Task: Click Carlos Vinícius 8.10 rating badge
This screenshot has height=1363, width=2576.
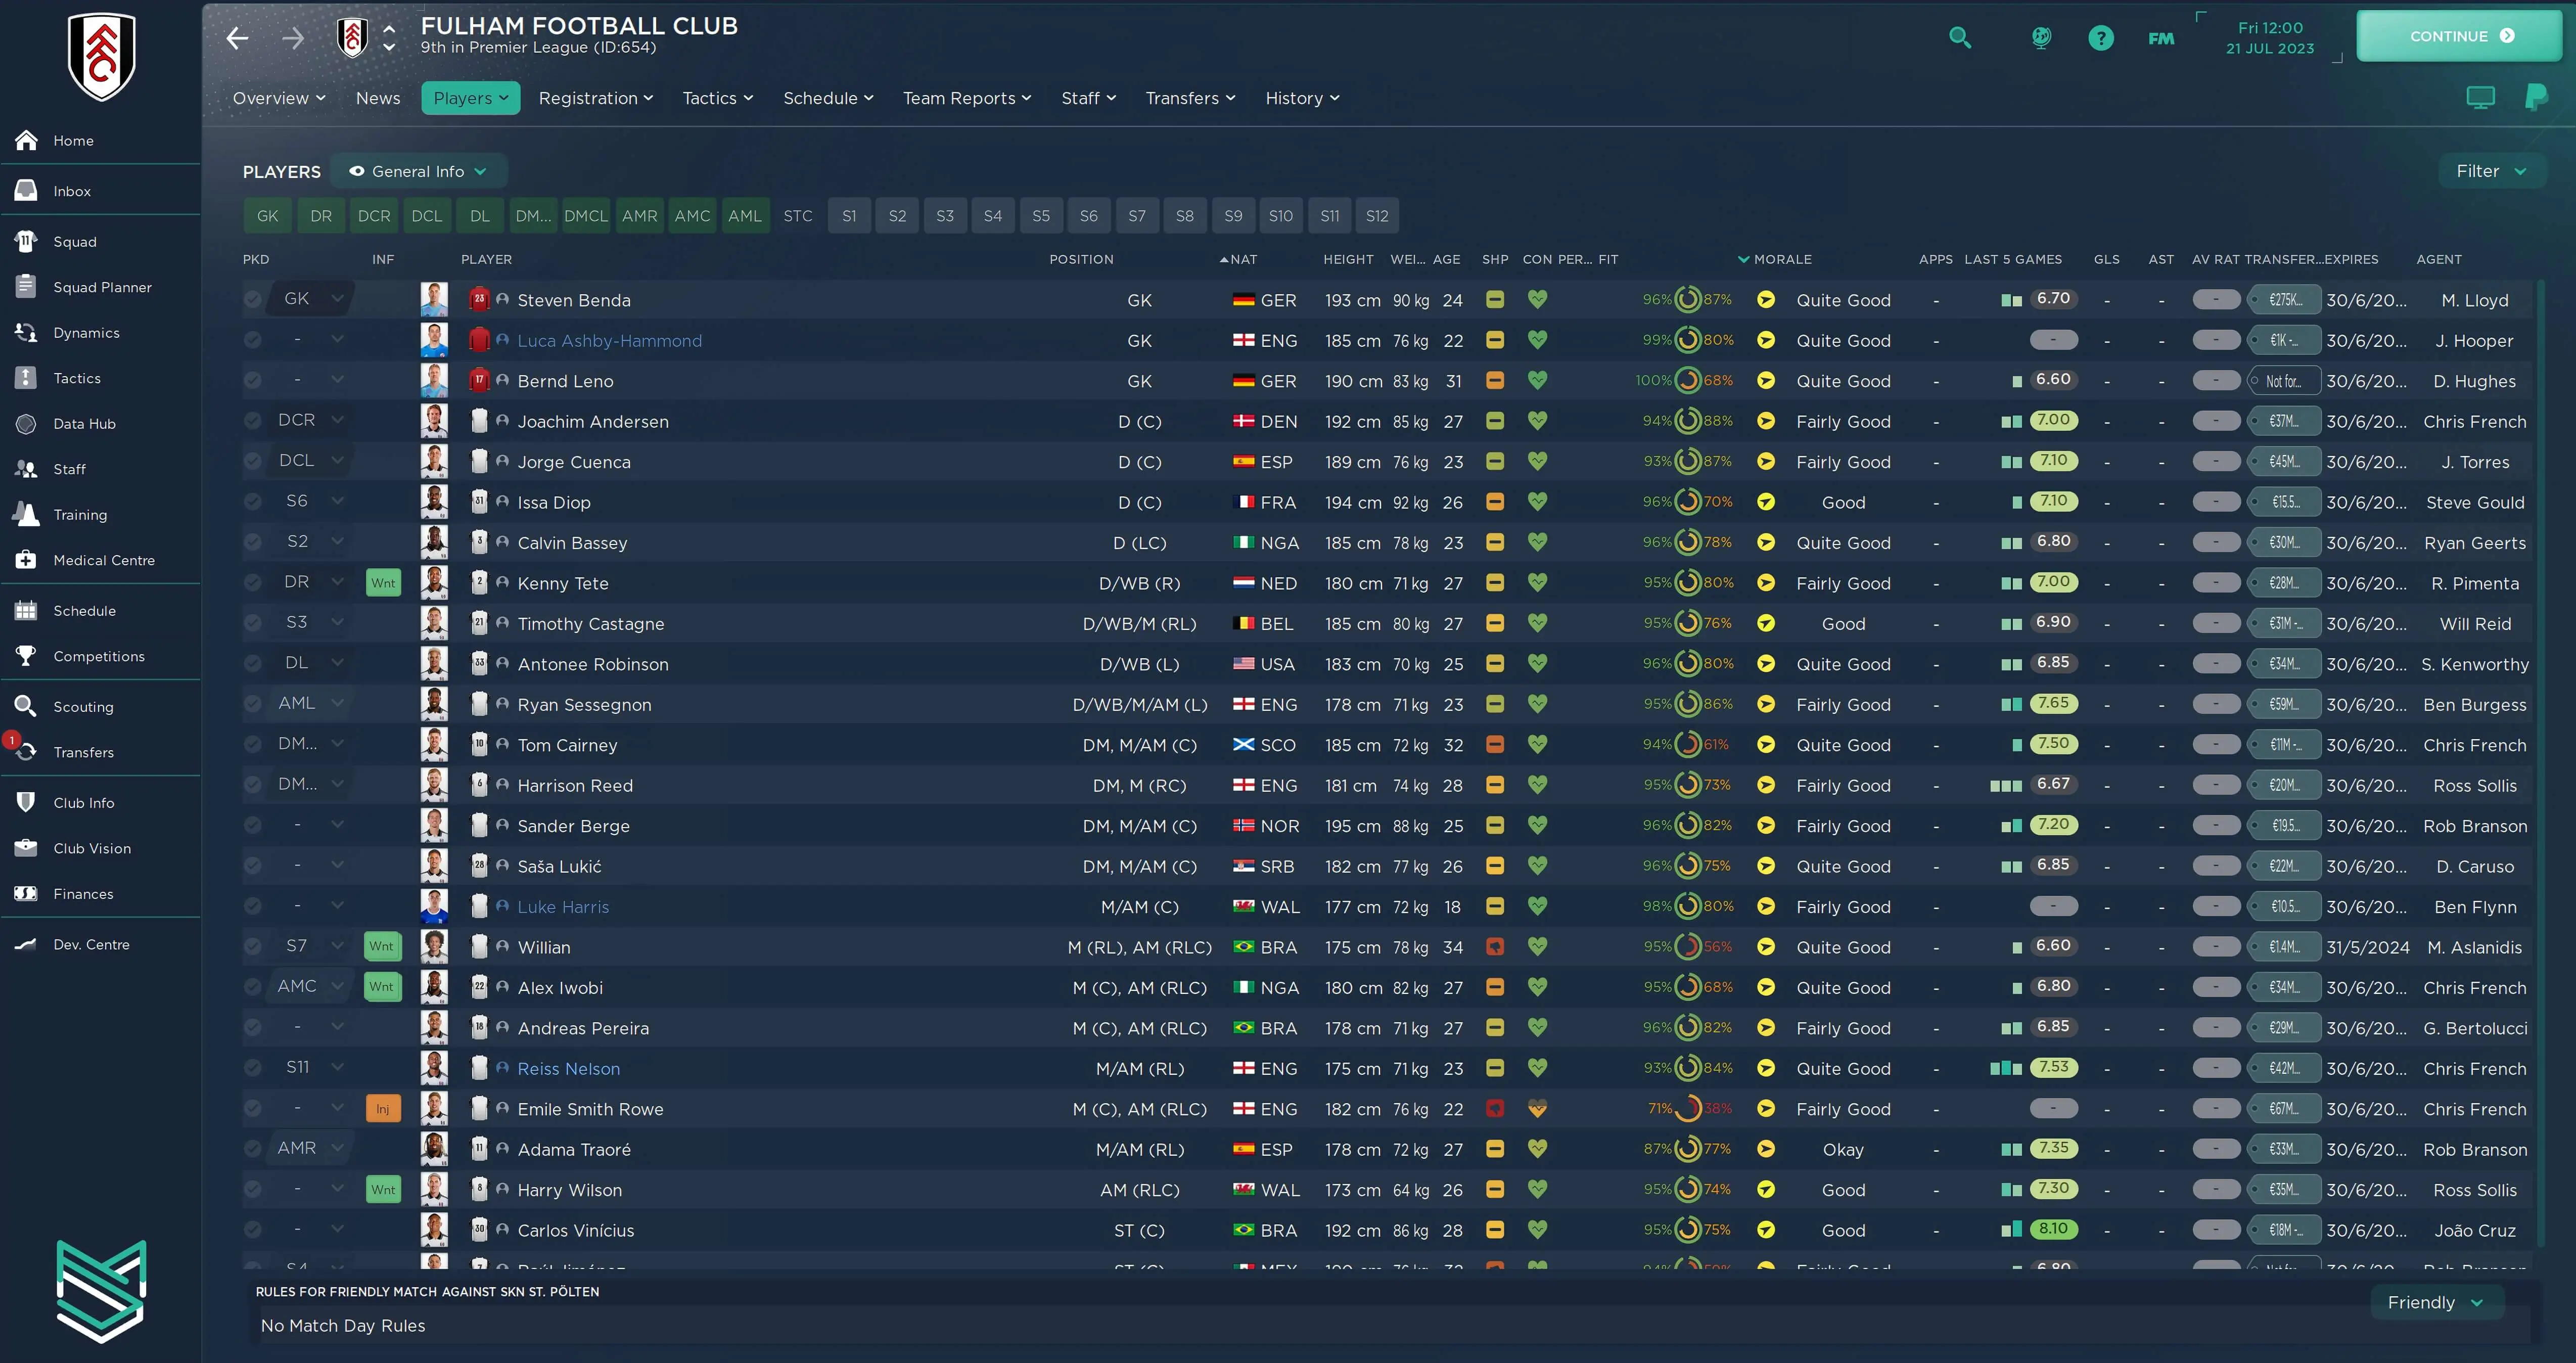Action: [2053, 1228]
